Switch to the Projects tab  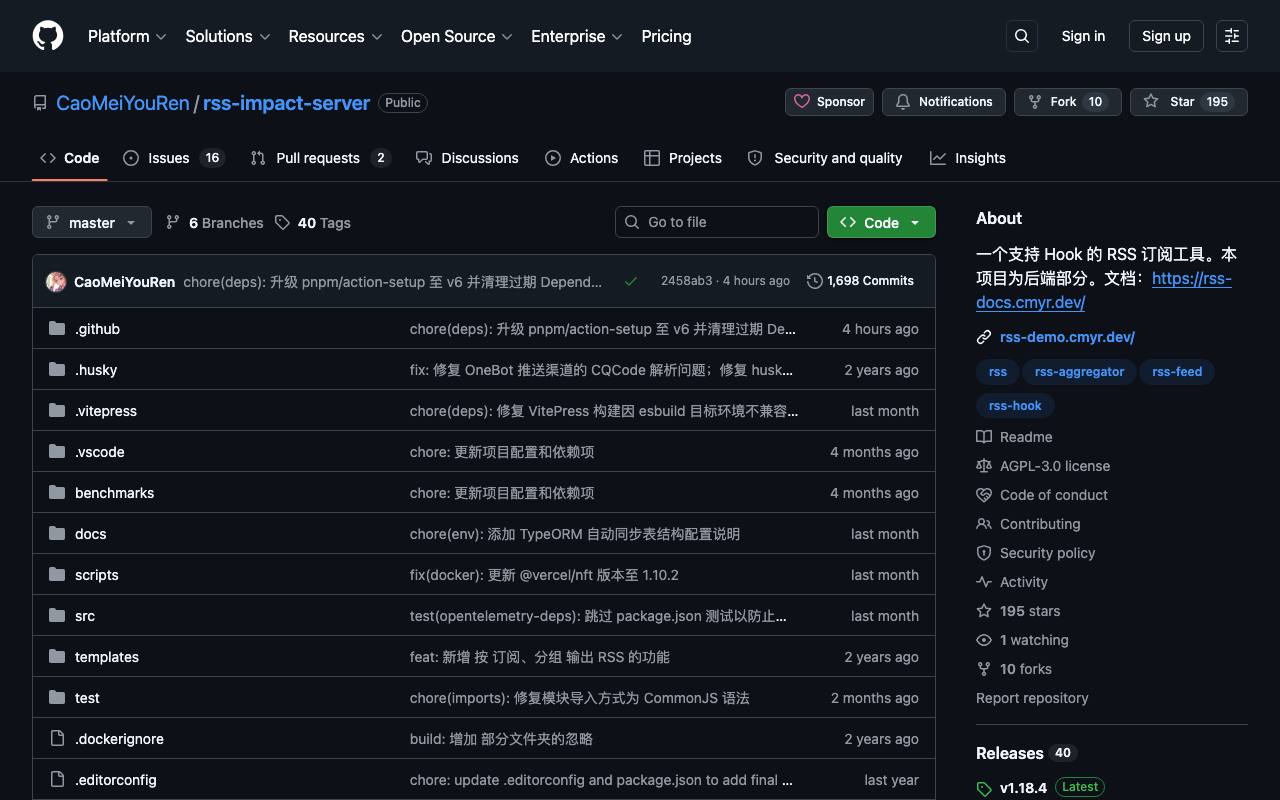[x=683, y=158]
